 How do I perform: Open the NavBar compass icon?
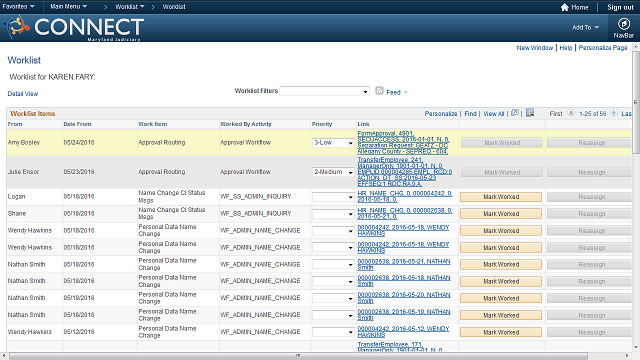tap(623, 24)
